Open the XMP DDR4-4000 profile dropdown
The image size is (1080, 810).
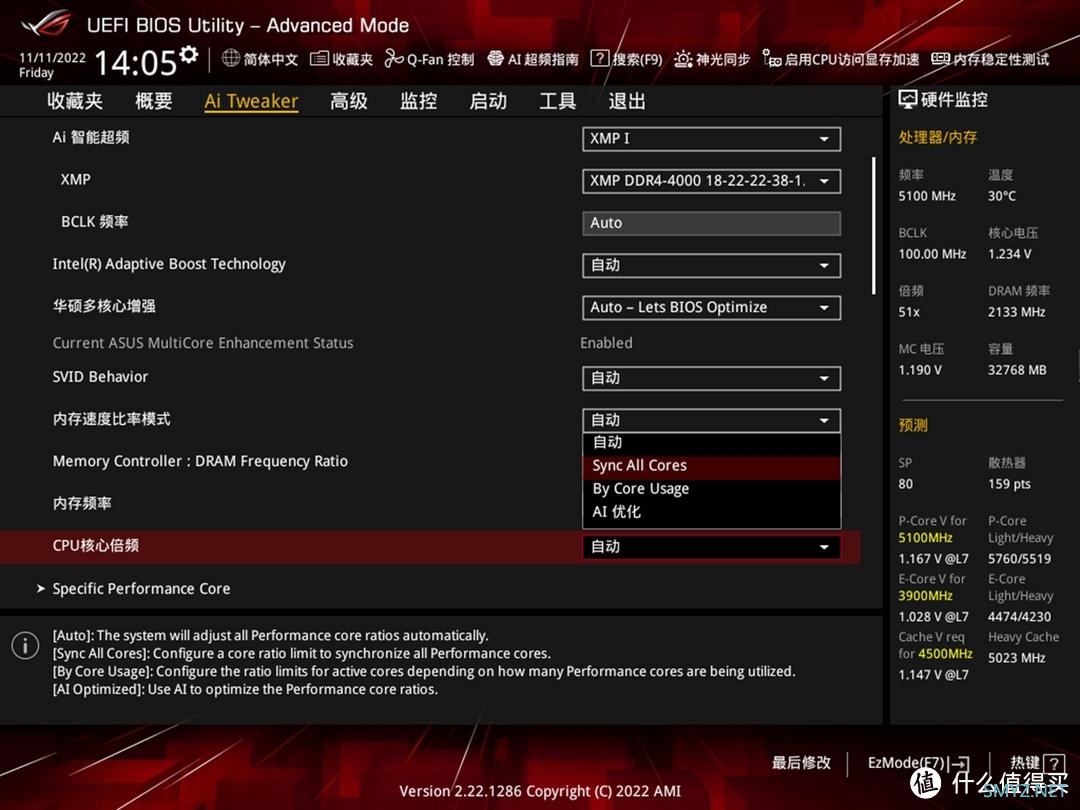click(712, 181)
